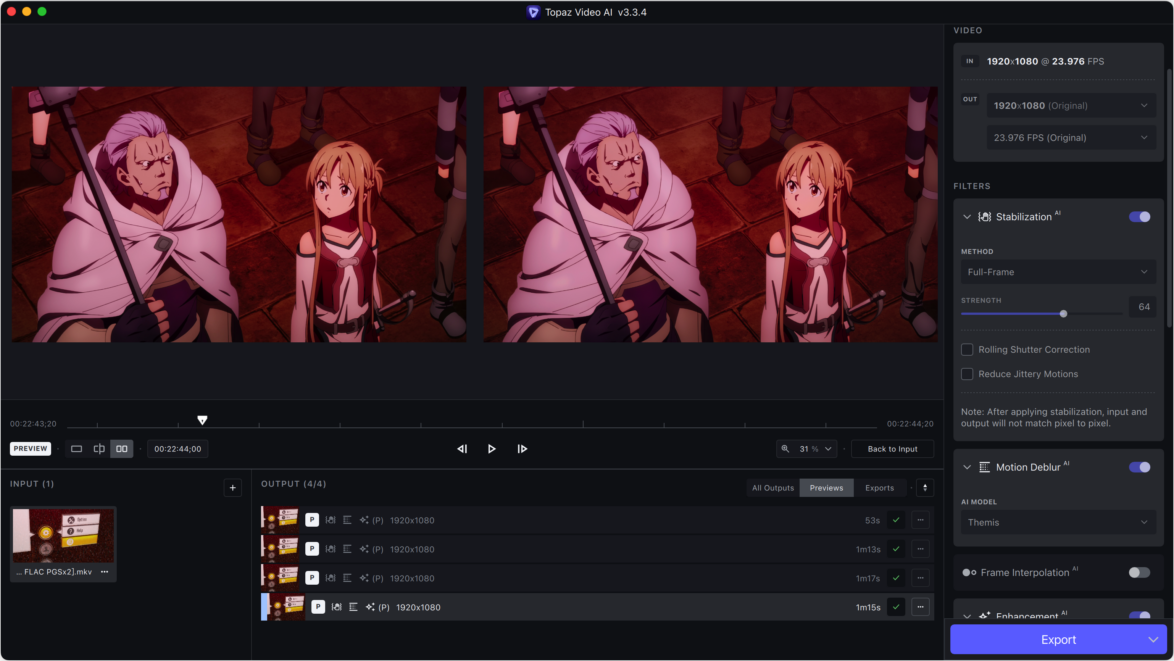Switch to single view layout icon

click(76, 449)
